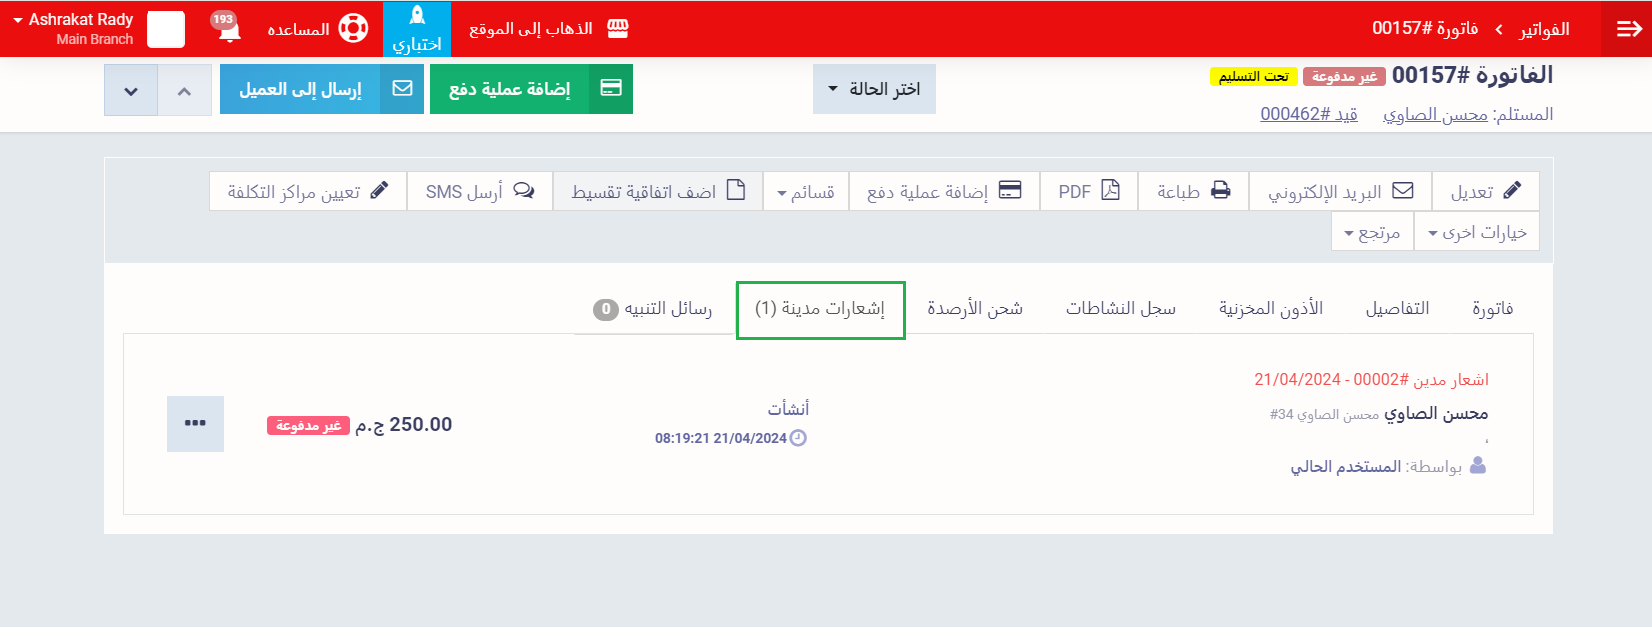
Task: Click the notification bell icon
Action: click(x=229, y=28)
